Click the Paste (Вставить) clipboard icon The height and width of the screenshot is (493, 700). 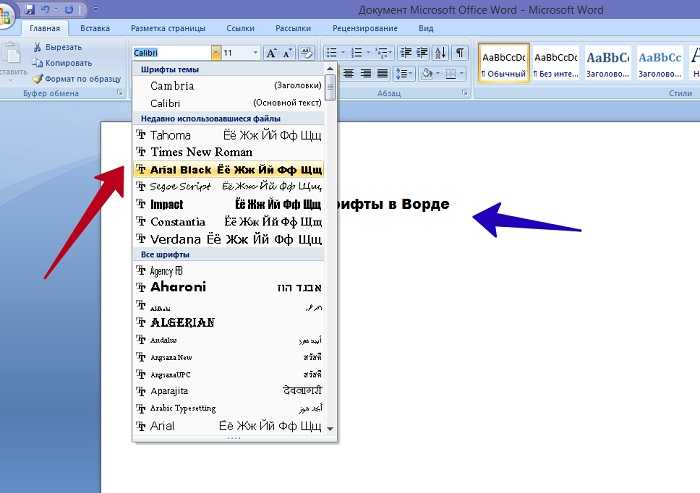coord(12,54)
